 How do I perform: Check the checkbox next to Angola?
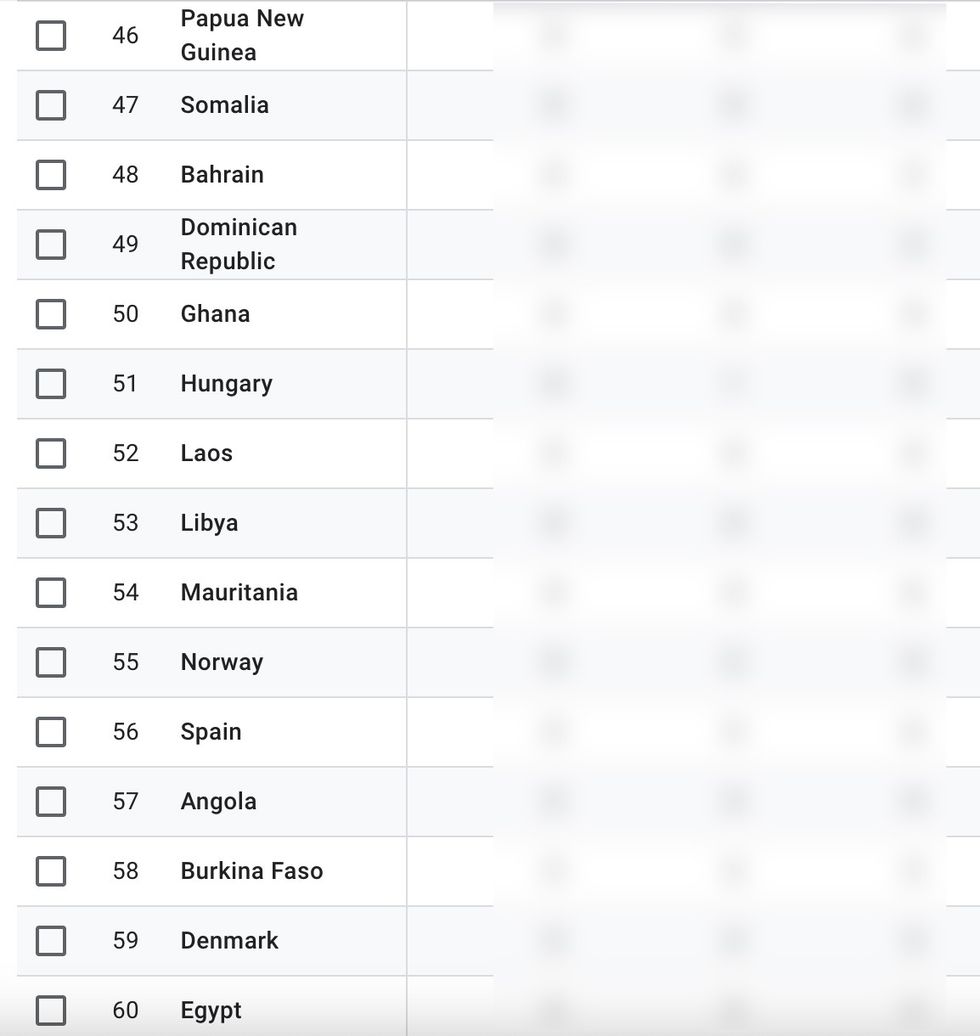click(x=51, y=802)
